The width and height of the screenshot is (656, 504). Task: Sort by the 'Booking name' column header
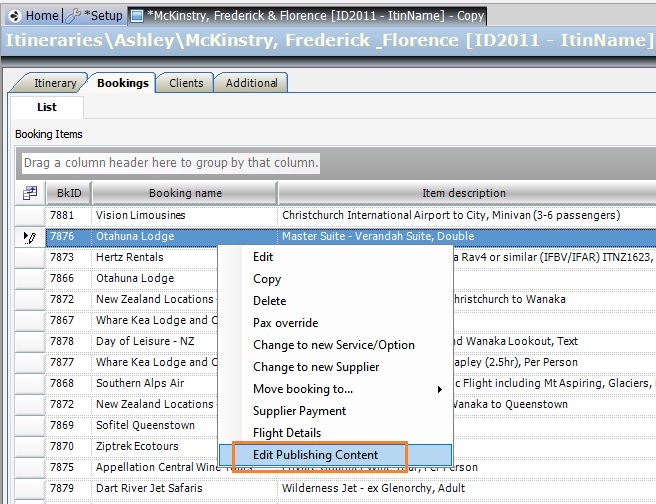click(x=185, y=193)
